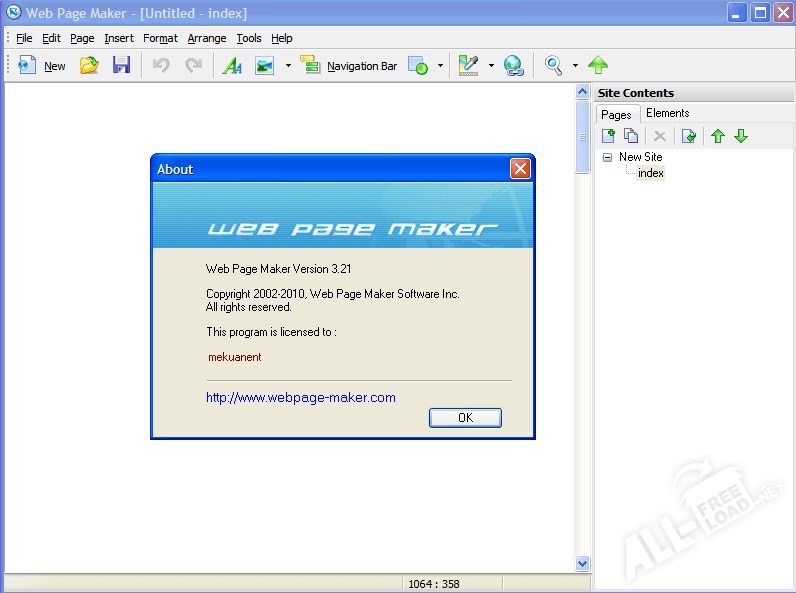Click the New page toolbar button
796x593 pixels.
pyautogui.click(x=41, y=66)
